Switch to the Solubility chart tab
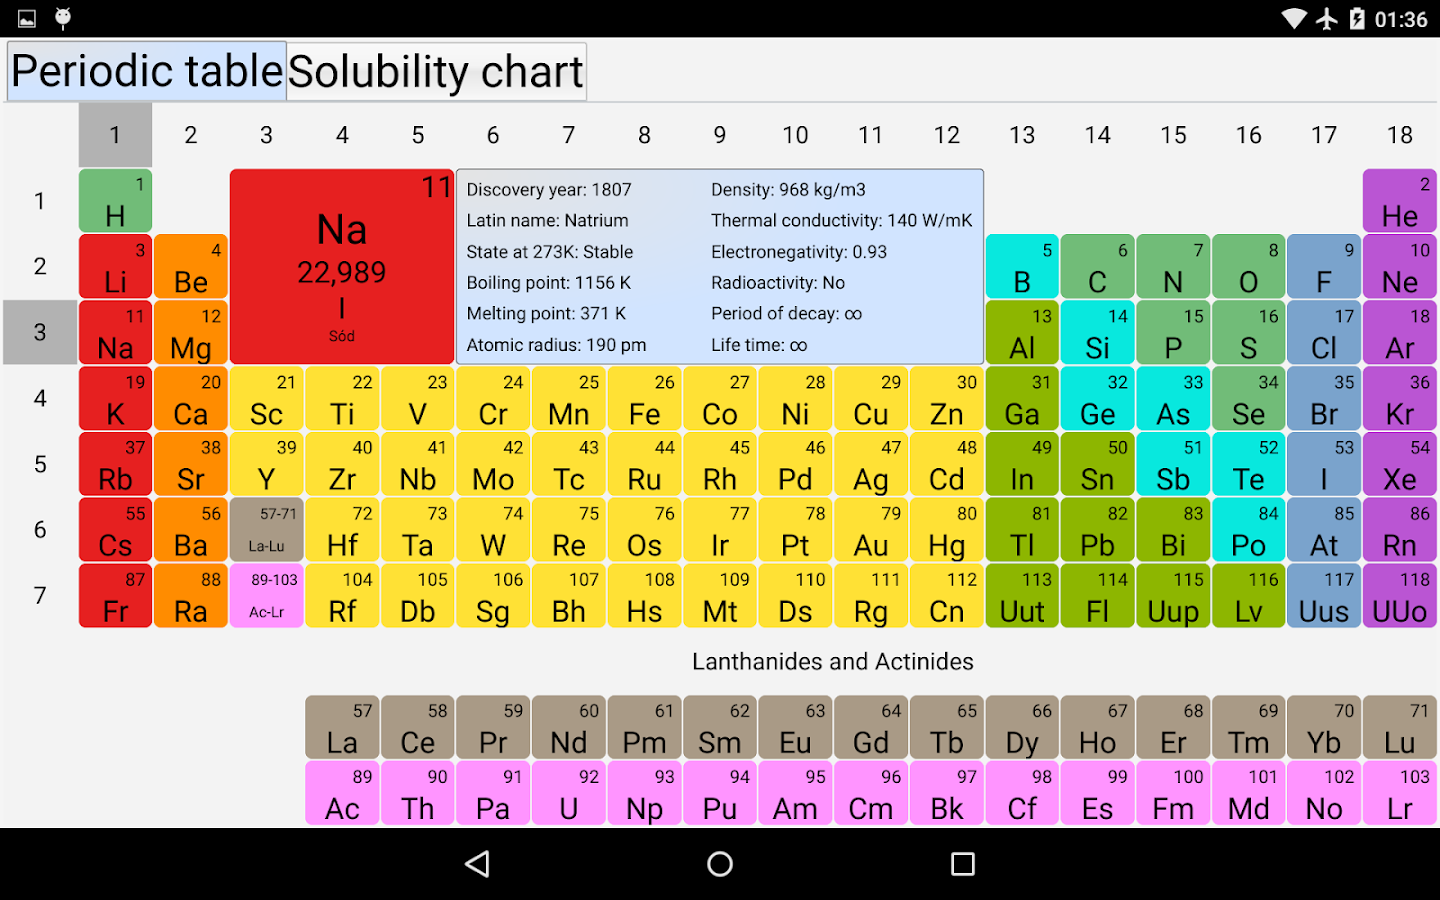1440x900 pixels. [435, 71]
